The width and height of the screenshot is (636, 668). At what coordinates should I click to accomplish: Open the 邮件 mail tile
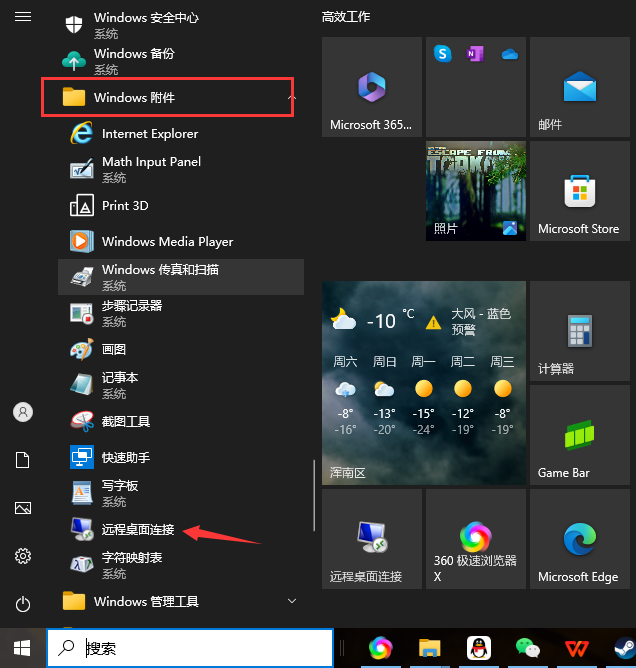[578, 88]
